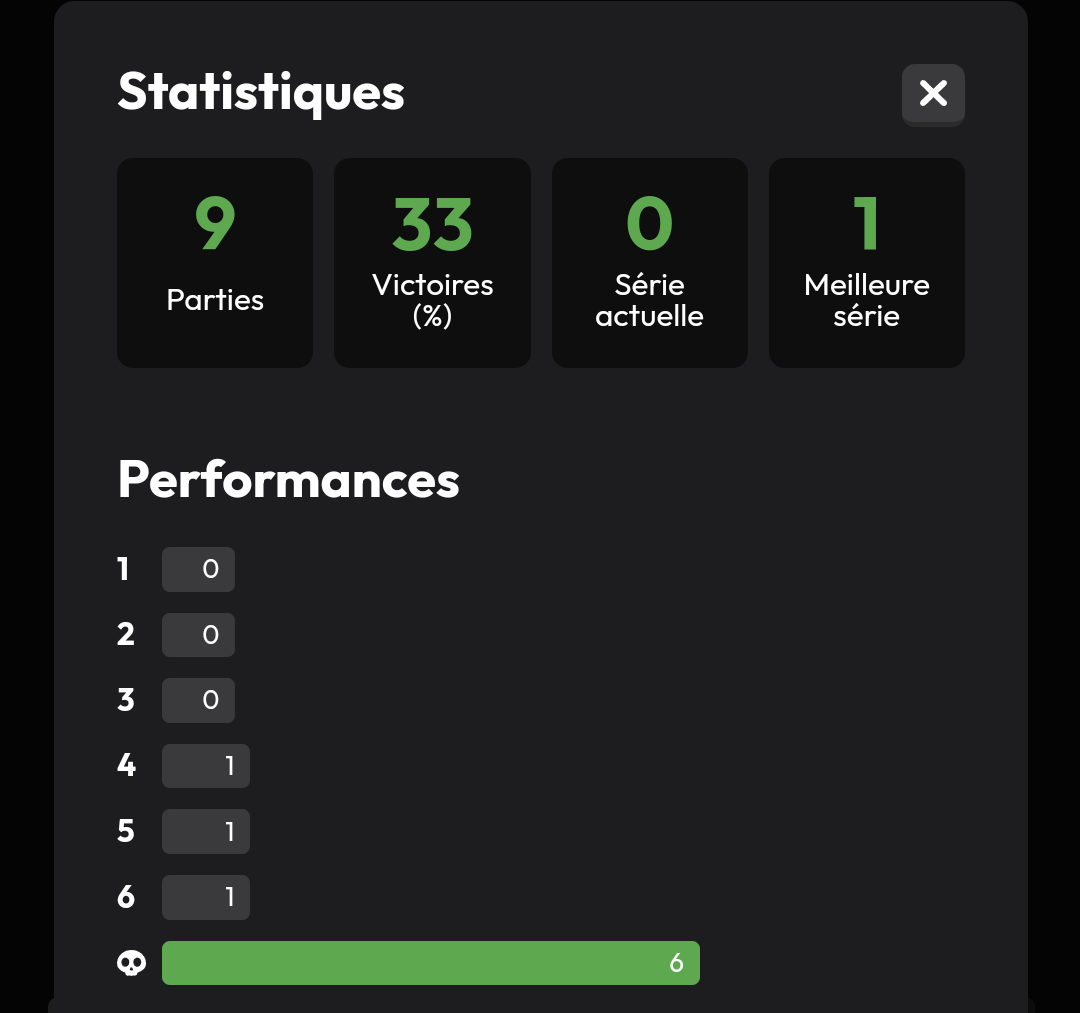Click the bar for 4 guesses
This screenshot has height=1013, width=1080.
click(206, 766)
